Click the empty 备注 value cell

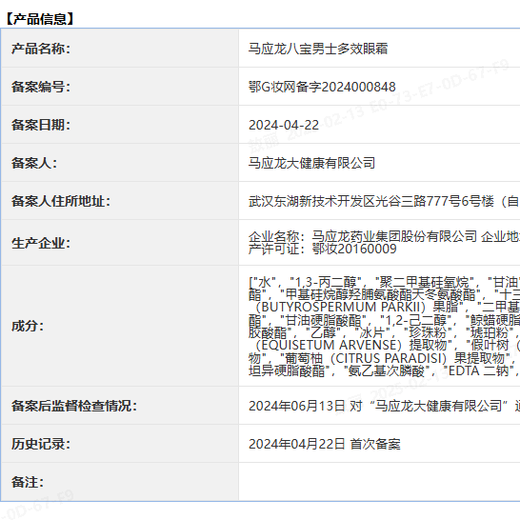(x=380, y=482)
